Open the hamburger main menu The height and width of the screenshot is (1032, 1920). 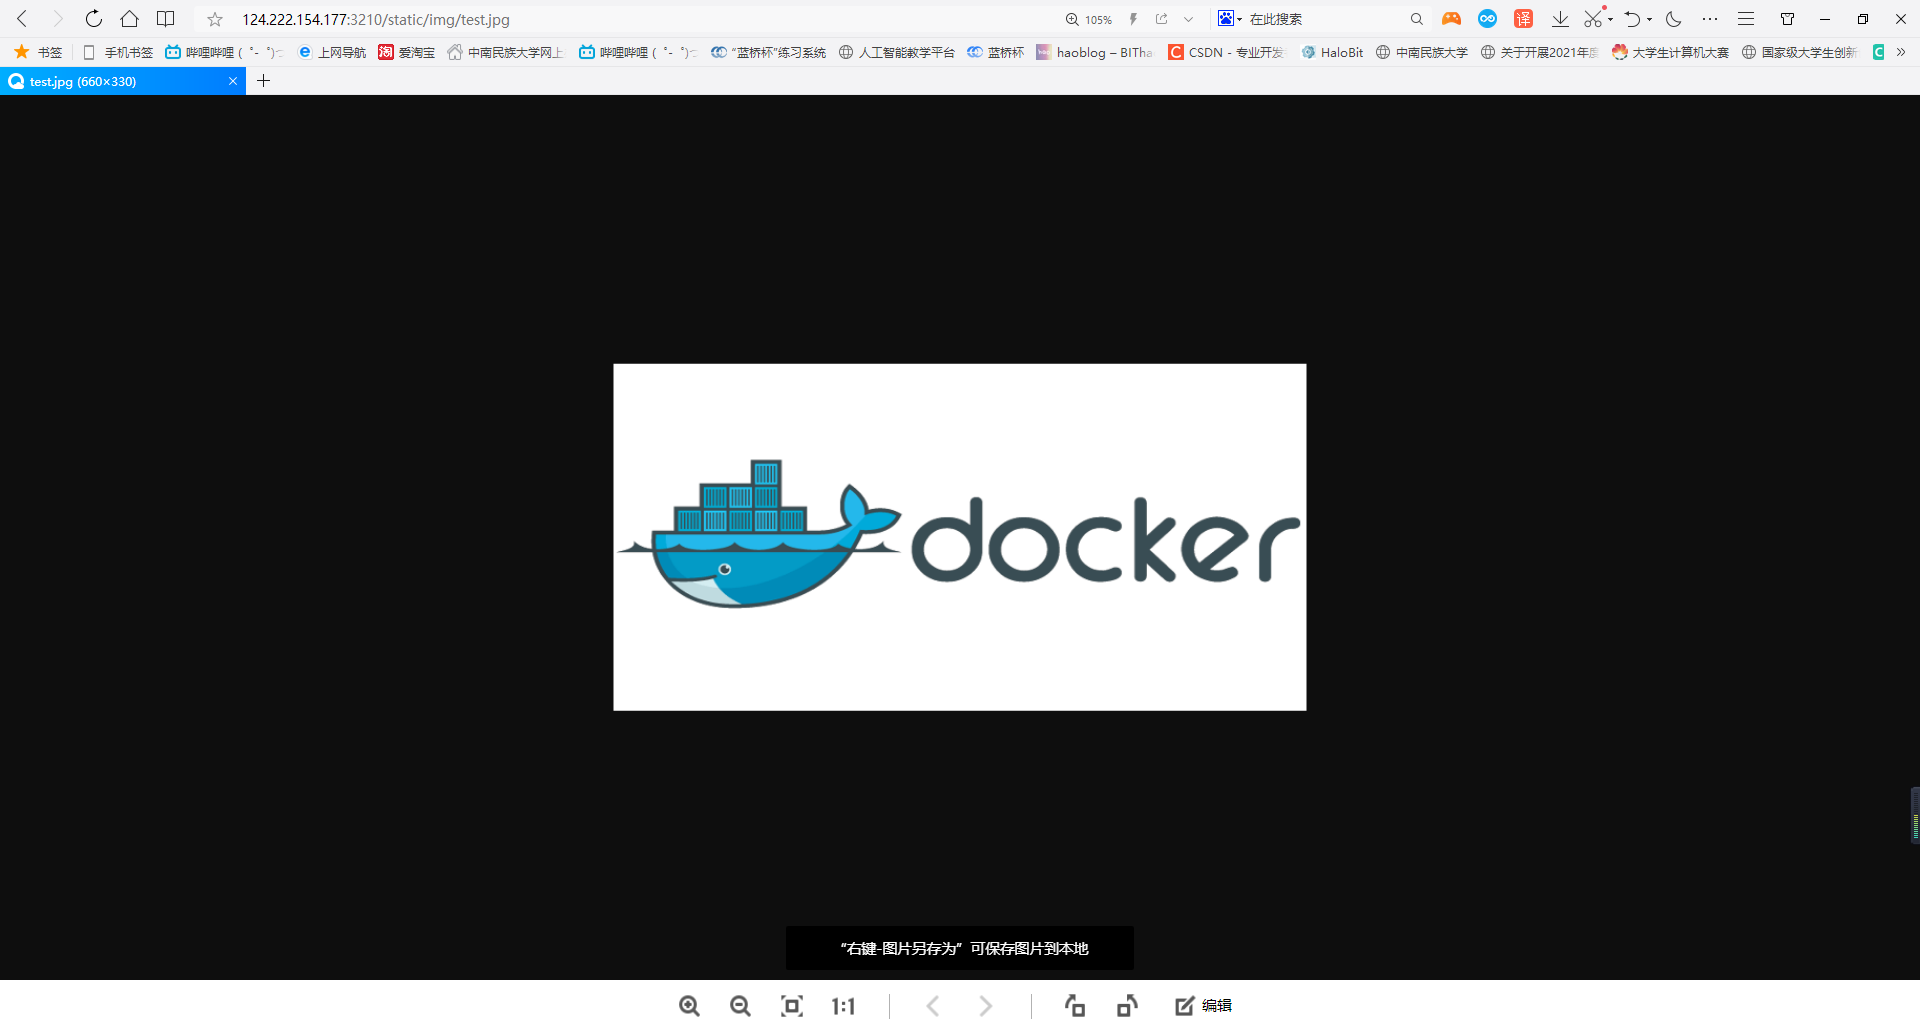pyautogui.click(x=1746, y=19)
